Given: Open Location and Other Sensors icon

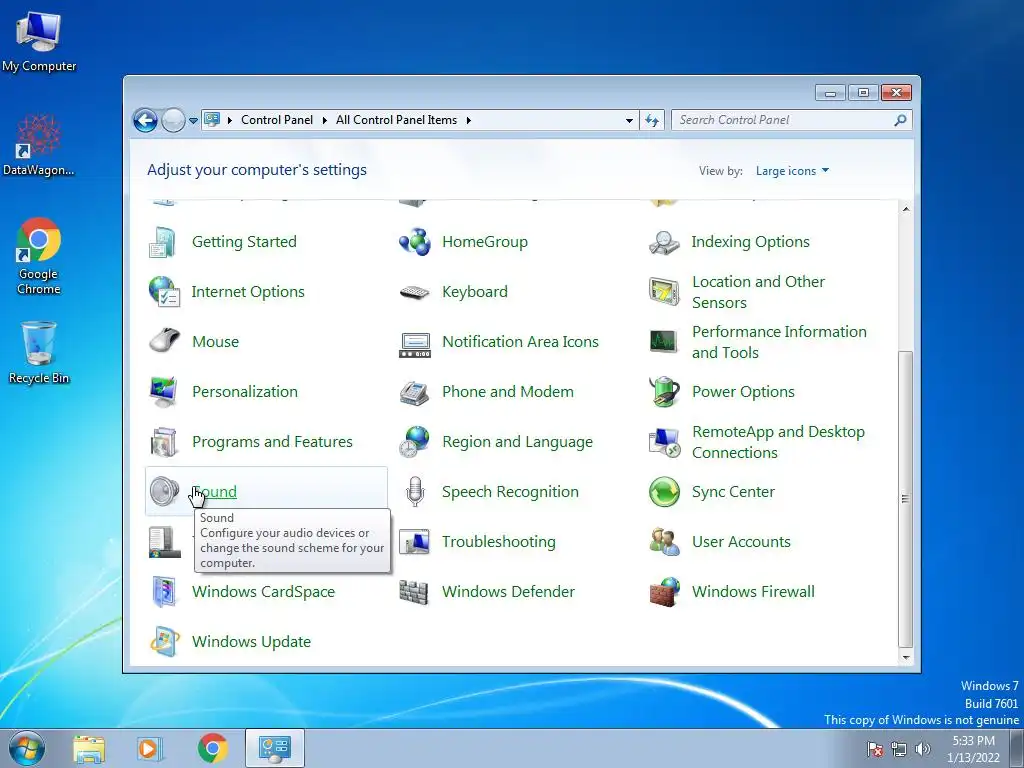Looking at the screenshot, I should click(x=664, y=292).
